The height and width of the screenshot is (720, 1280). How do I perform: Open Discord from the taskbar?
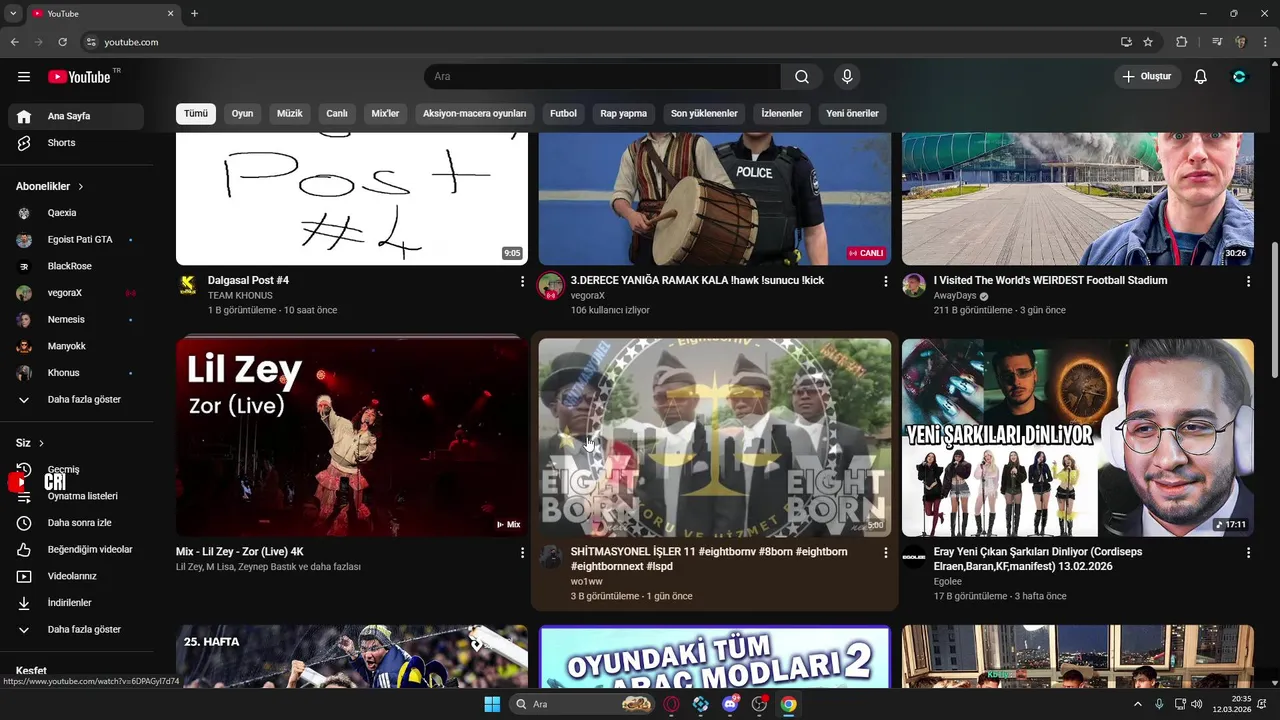(730, 704)
